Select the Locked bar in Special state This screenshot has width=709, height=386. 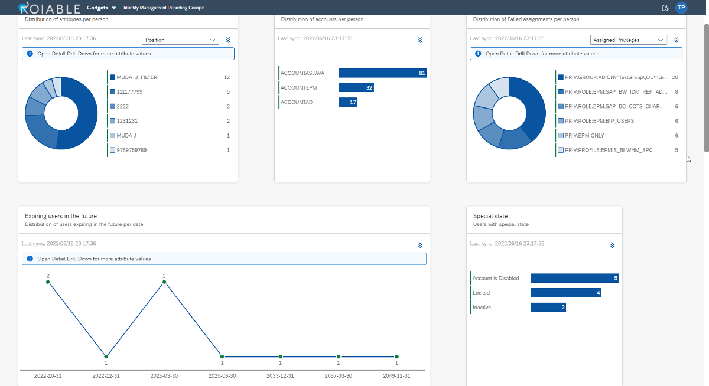coord(566,293)
